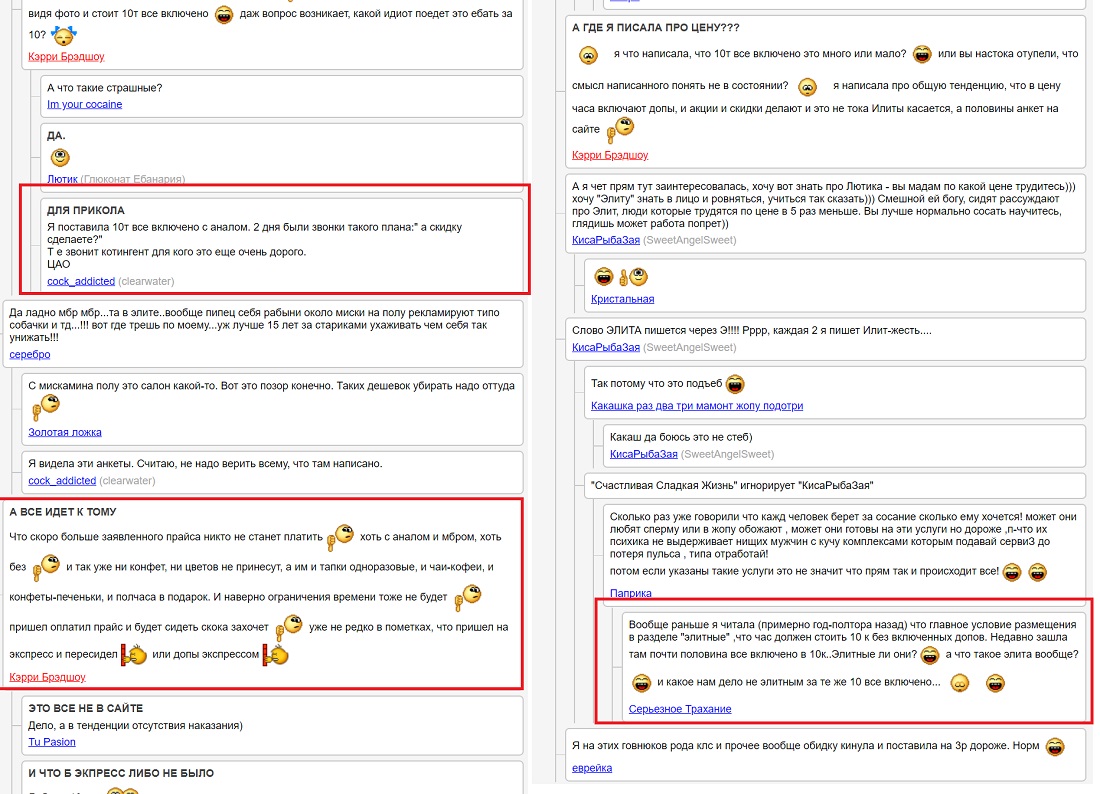
Task: Click the laughing emoji after «Элитные ли они?»
Action: 930,655
